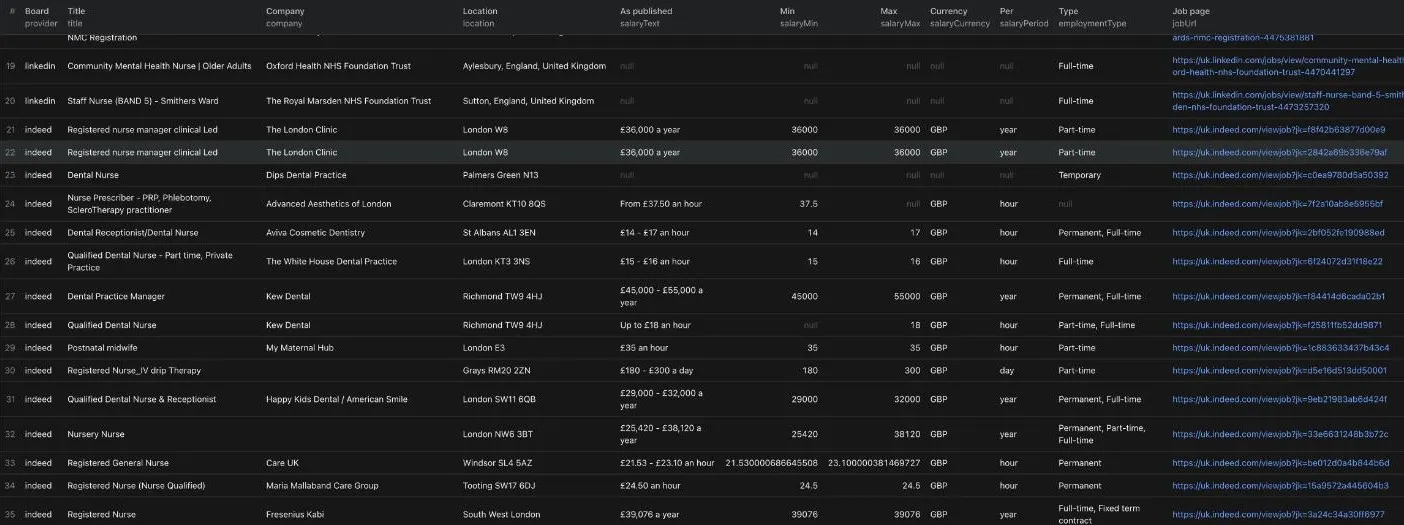Open the job link for Dental Practice Manager row
Image resolution: width=1404 pixels, height=525 pixels.
click(1279, 296)
